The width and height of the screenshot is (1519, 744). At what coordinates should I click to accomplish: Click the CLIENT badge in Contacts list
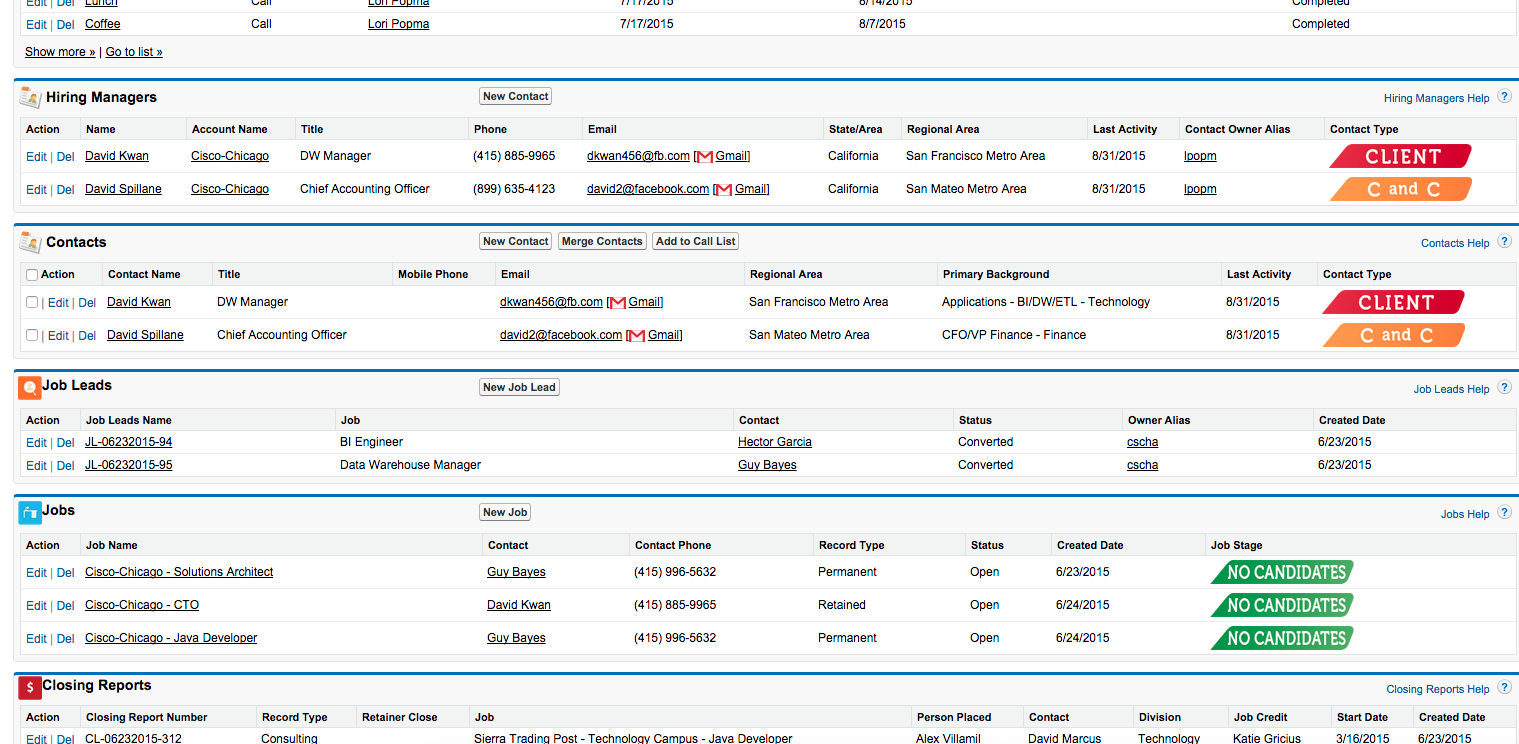1393,302
